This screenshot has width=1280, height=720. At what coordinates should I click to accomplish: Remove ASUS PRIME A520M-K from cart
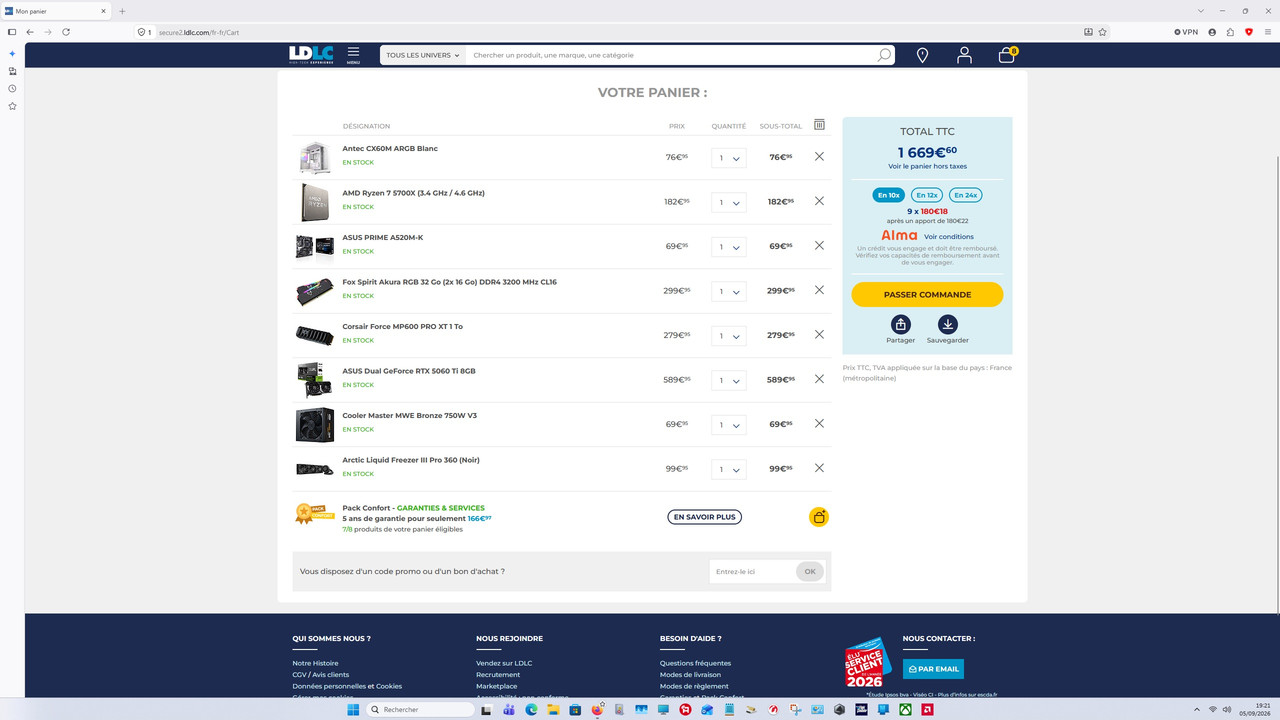(x=819, y=246)
